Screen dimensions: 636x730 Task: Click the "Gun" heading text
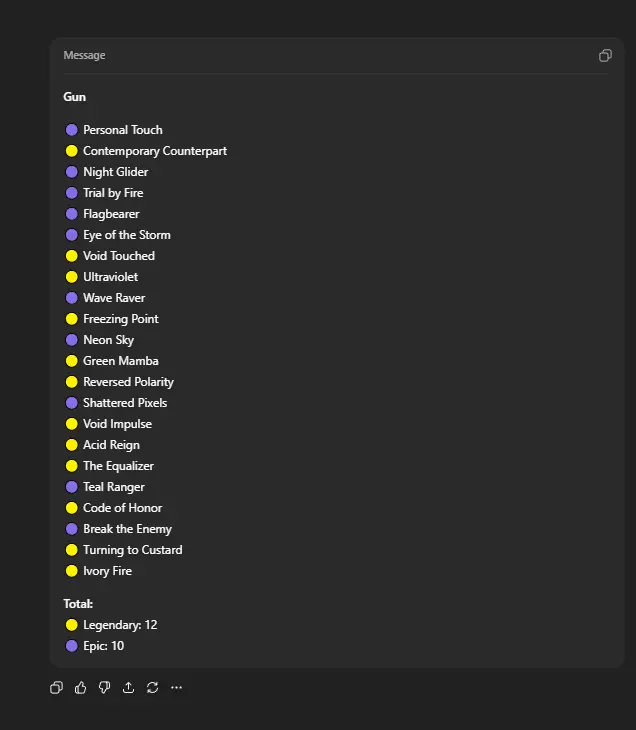point(75,97)
